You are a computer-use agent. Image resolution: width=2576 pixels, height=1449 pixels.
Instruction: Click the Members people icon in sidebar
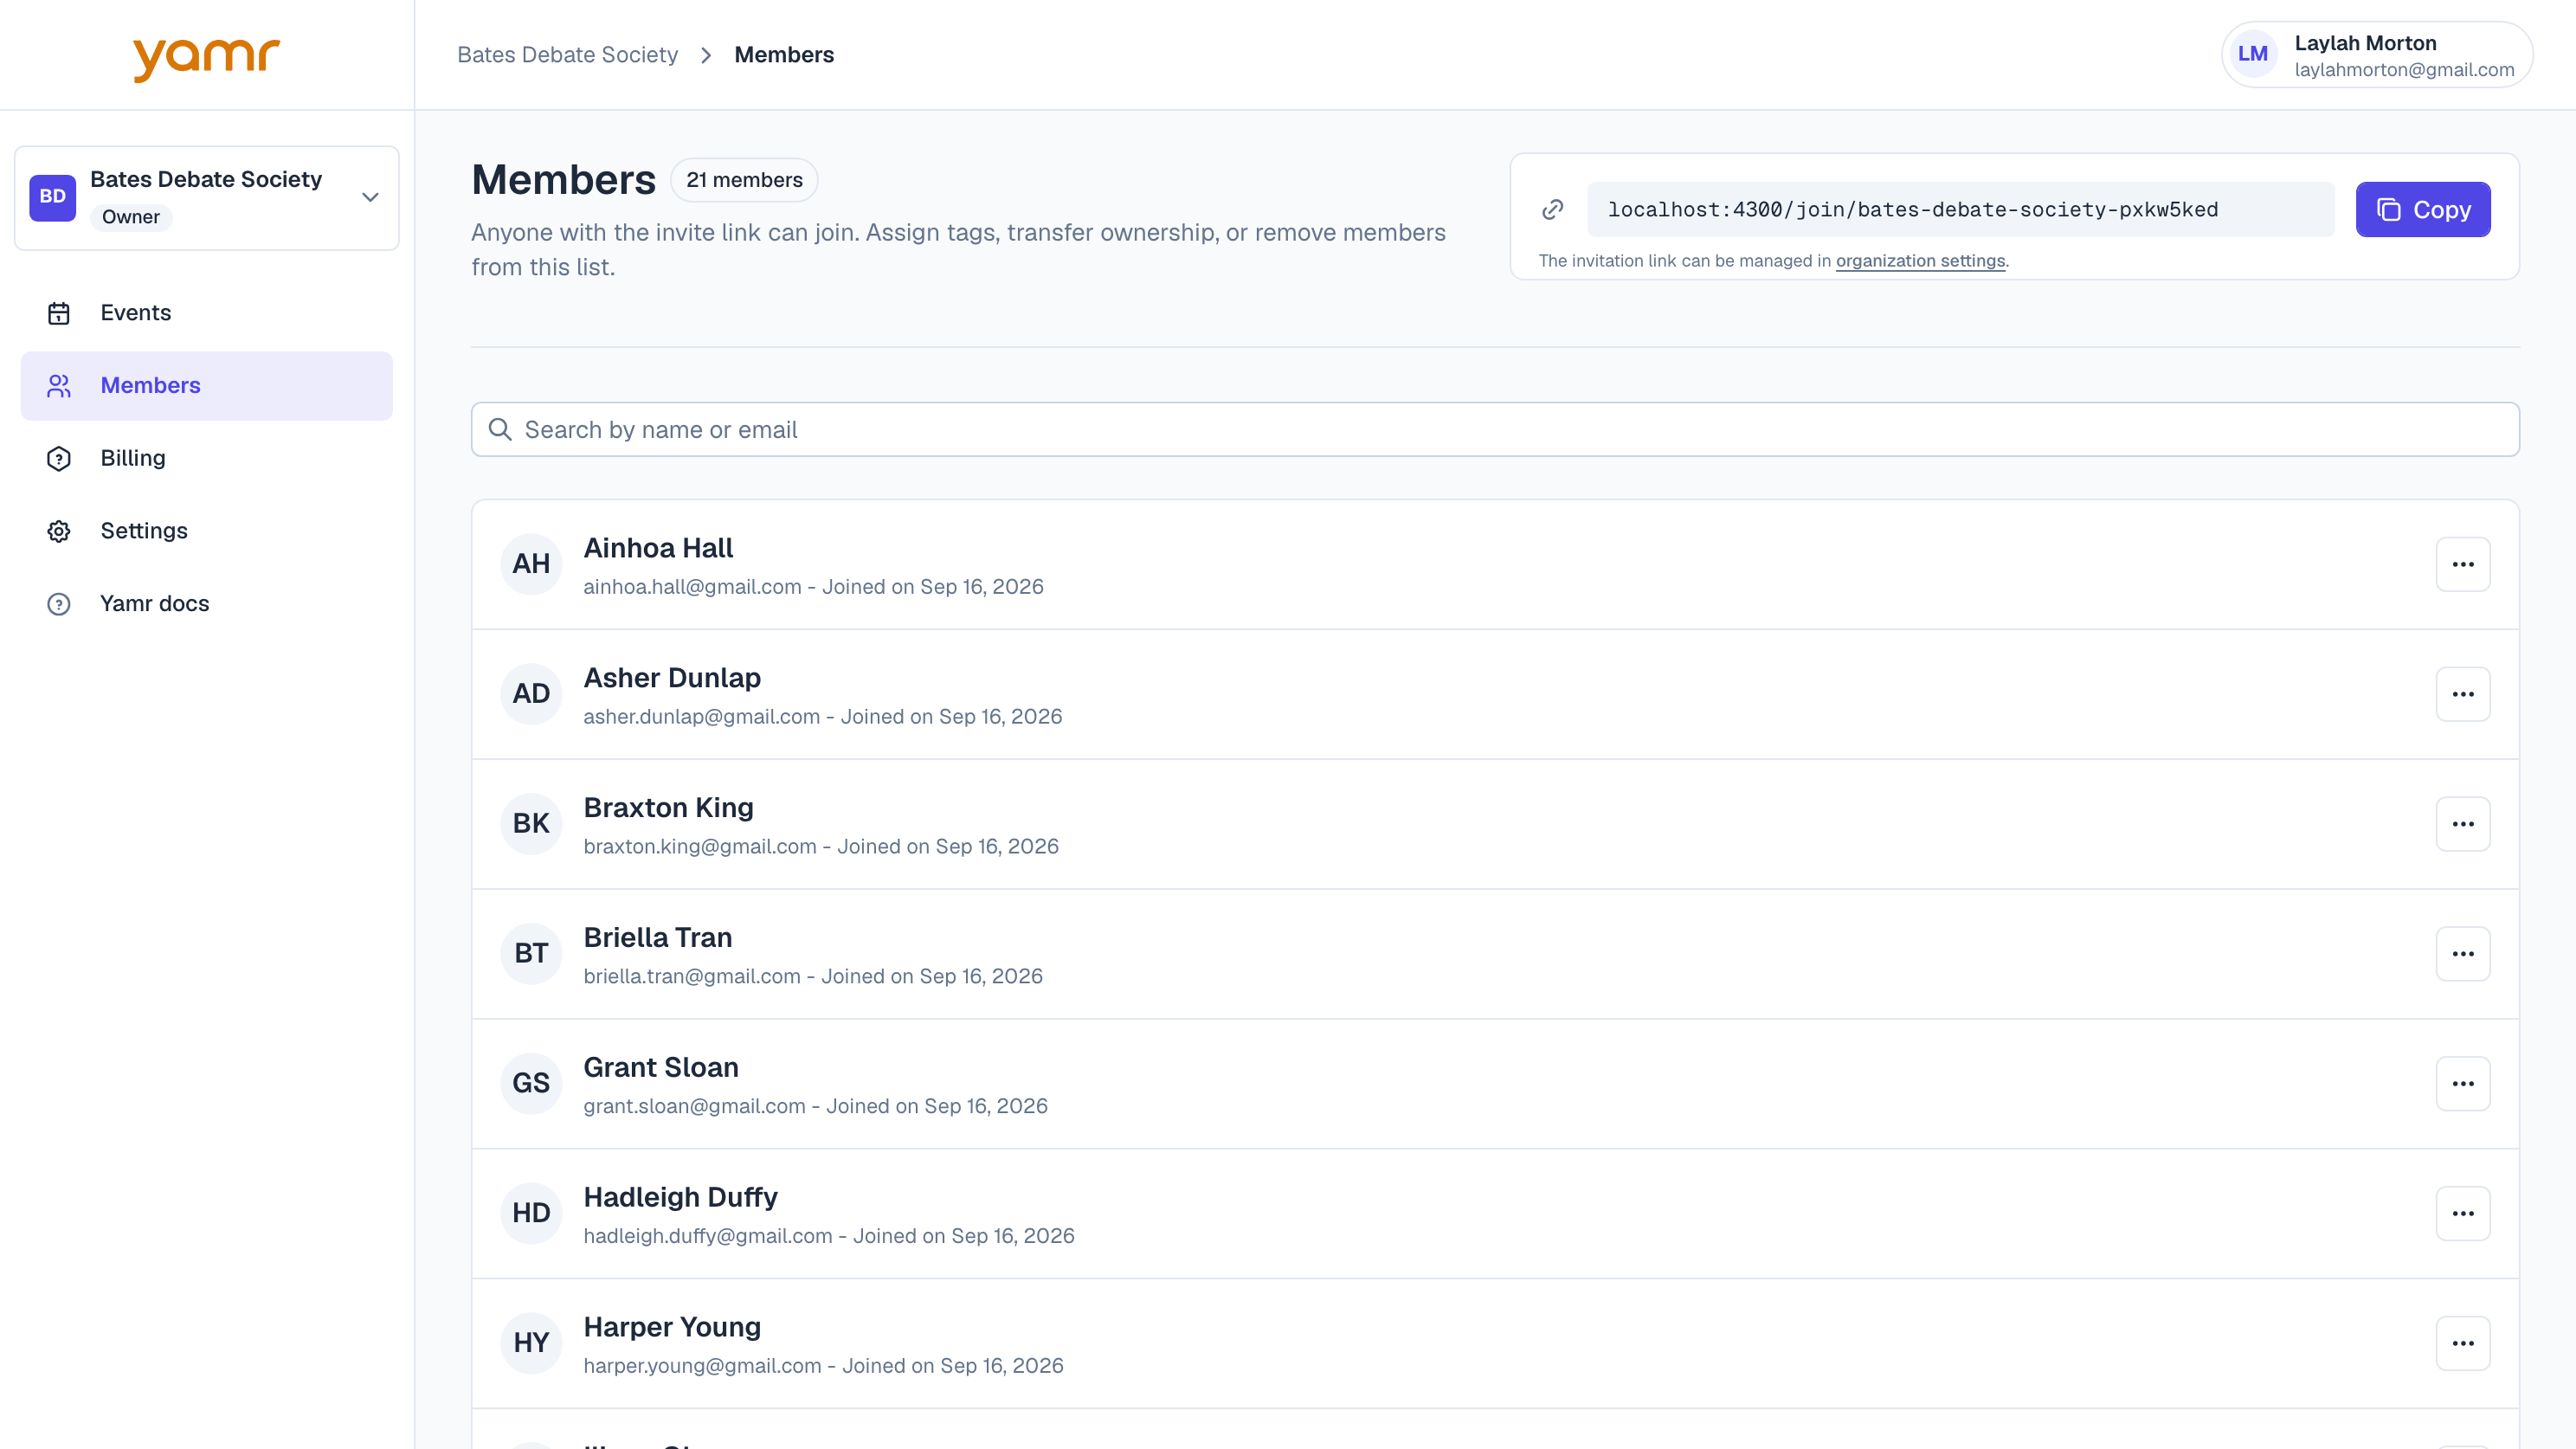coord(59,386)
